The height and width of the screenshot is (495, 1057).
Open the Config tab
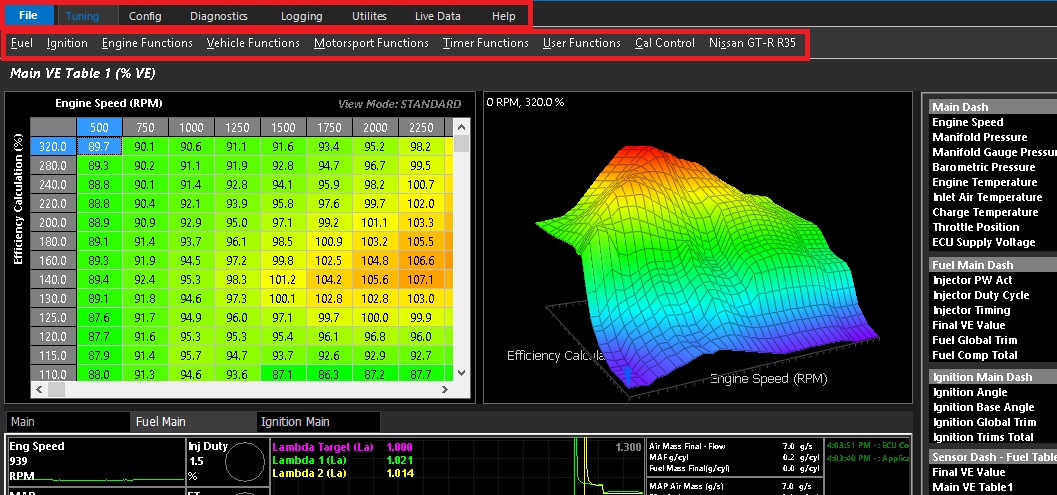(145, 16)
